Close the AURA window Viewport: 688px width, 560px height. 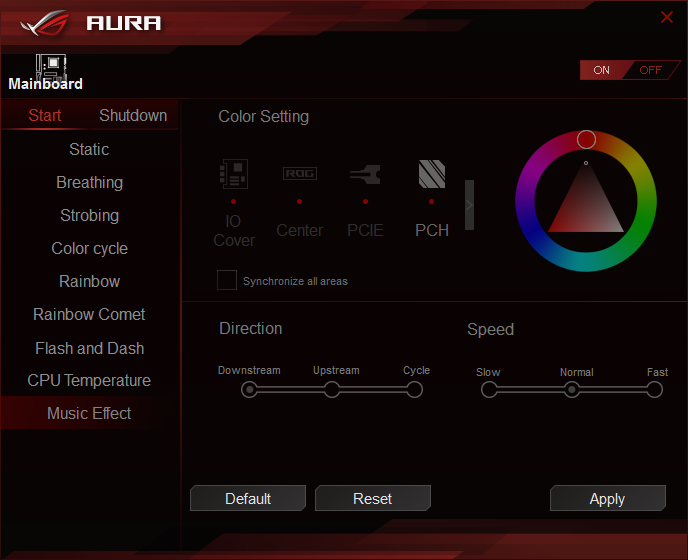[x=666, y=17]
